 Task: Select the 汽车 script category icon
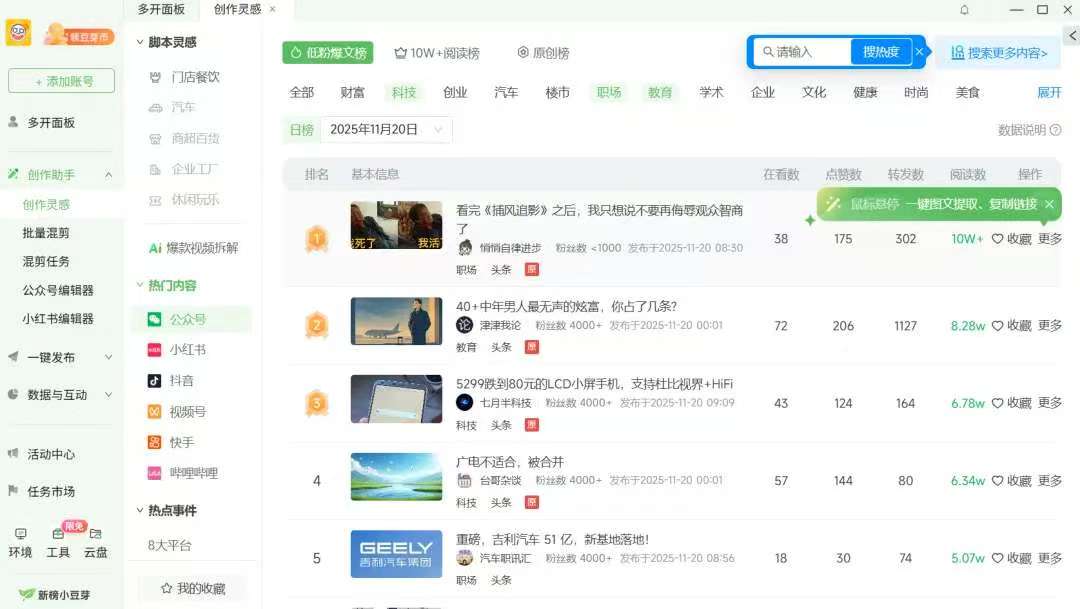pos(156,107)
